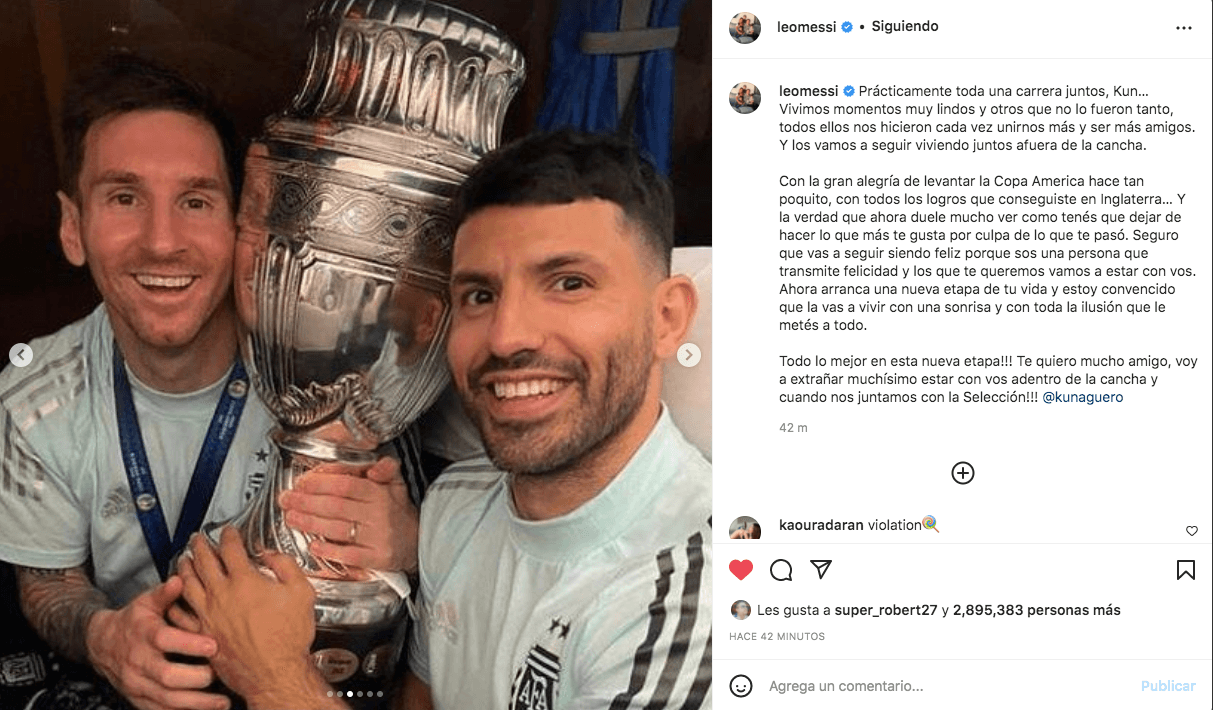Unlike the post with the red heart
The height and width of the screenshot is (710, 1213).
(x=741, y=570)
